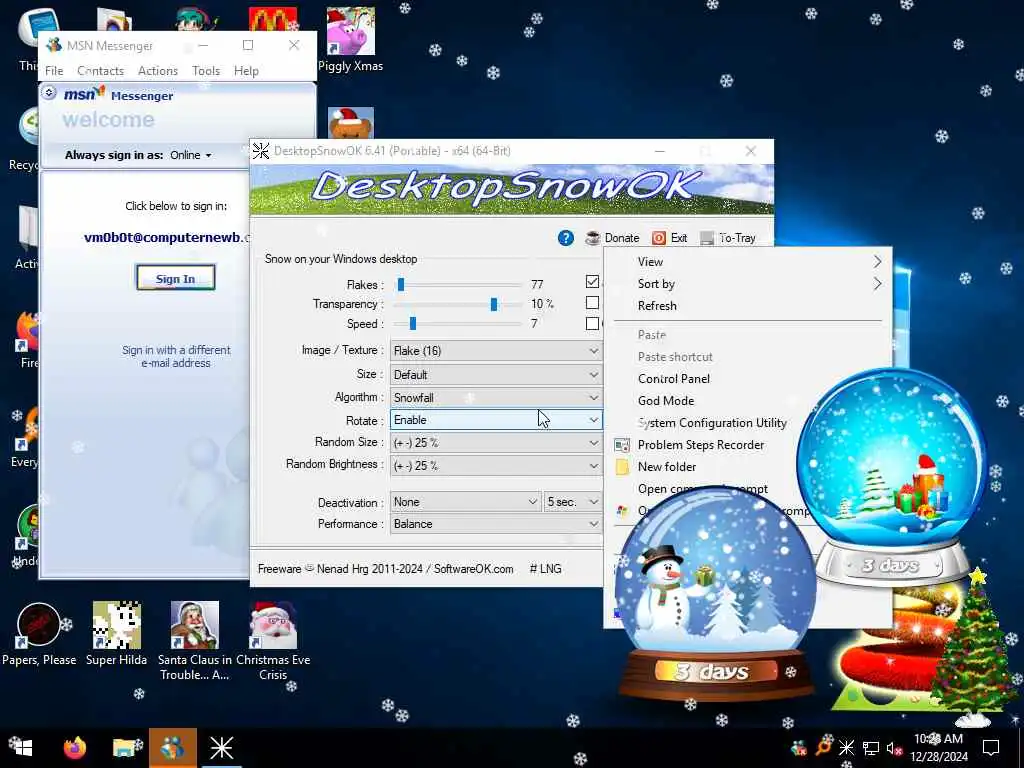
Task: Choose Control Panel from context menu
Action: [x=748, y=379]
